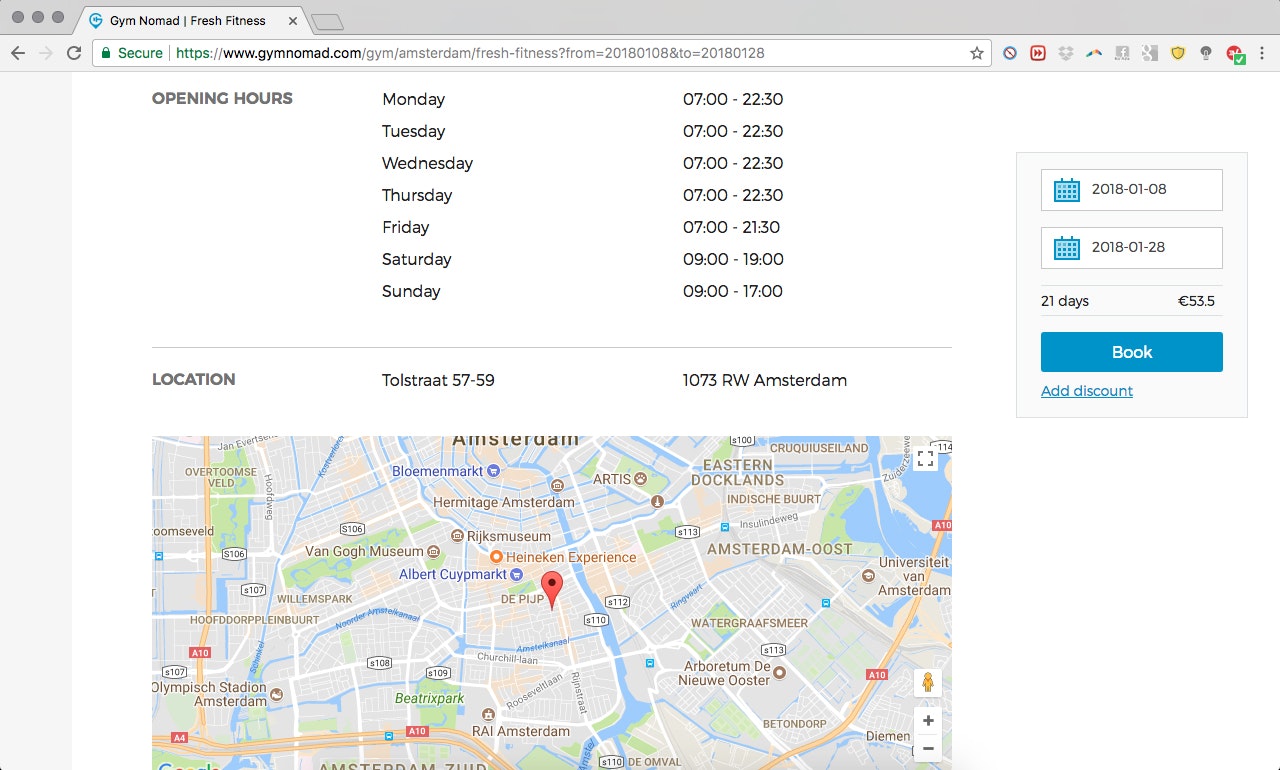Image resolution: width=1280 pixels, height=770 pixels.
Task: Select the Street View pegman on the map
Action: 927,683
